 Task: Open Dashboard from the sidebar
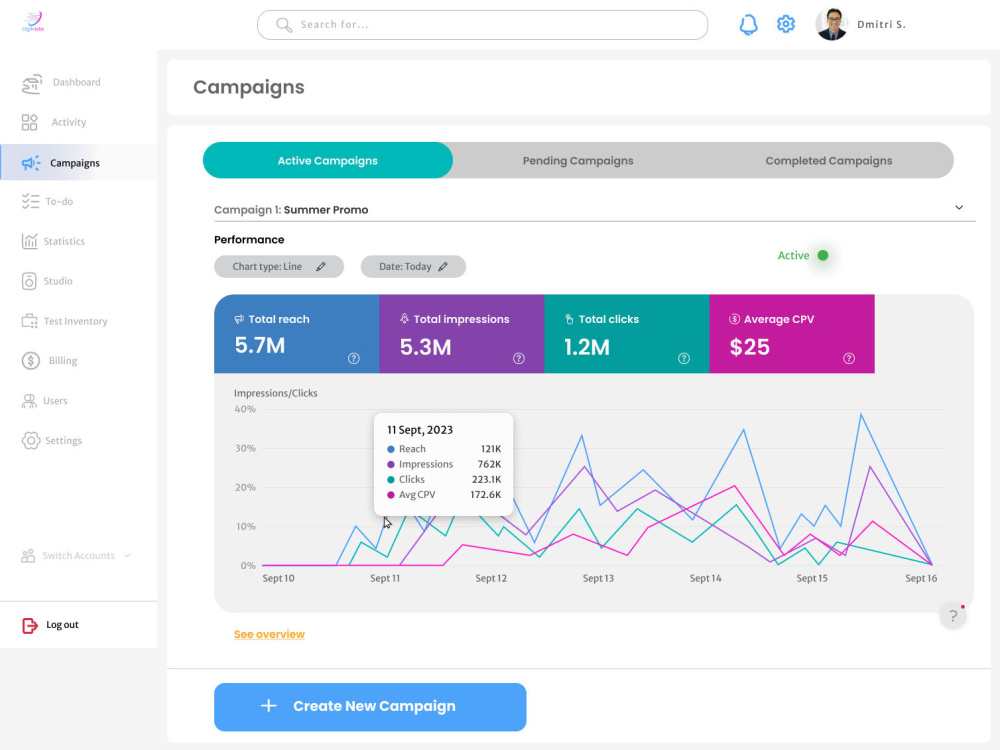pos(61,82)
